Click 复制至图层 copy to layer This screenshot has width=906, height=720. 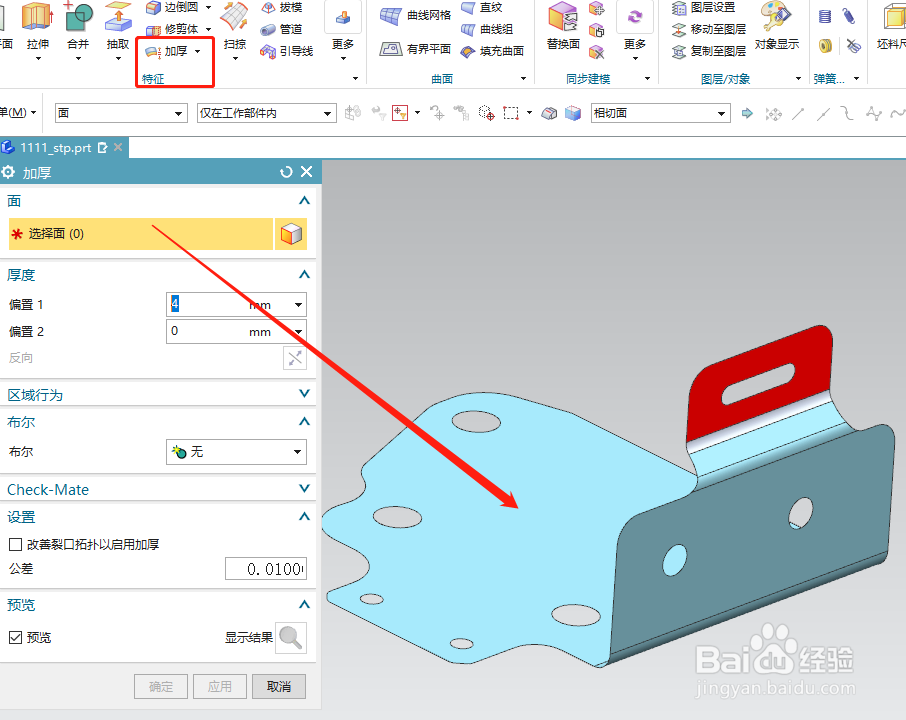(x=709, y=51)
